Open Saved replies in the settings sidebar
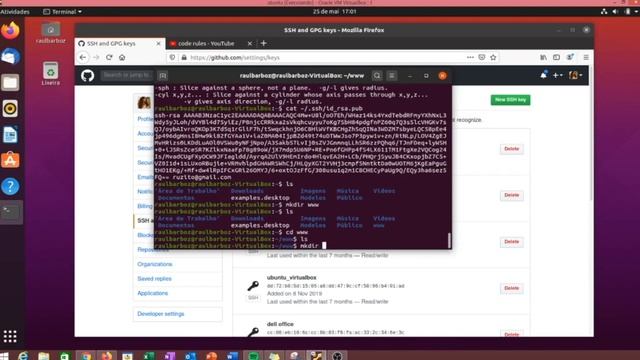Screen dimensions: 640x360 (154, 279)
